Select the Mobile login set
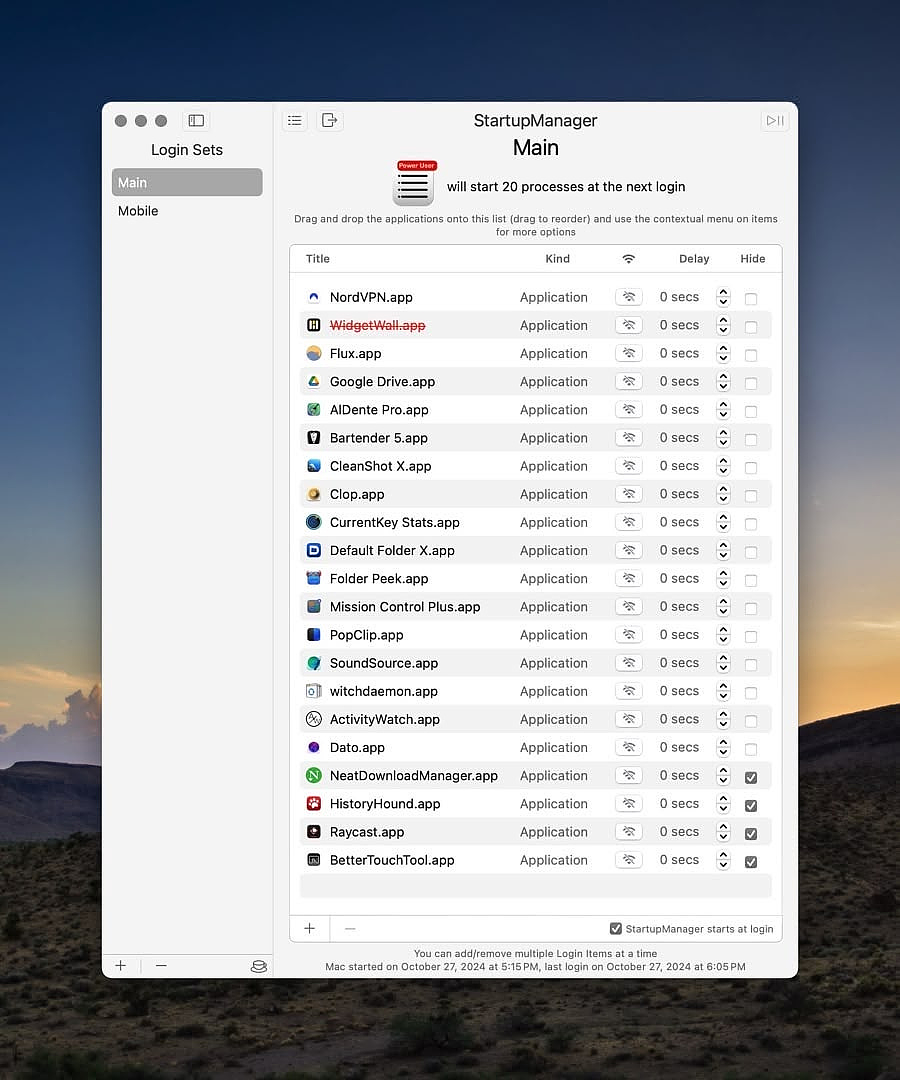 [x=138, y=211]
